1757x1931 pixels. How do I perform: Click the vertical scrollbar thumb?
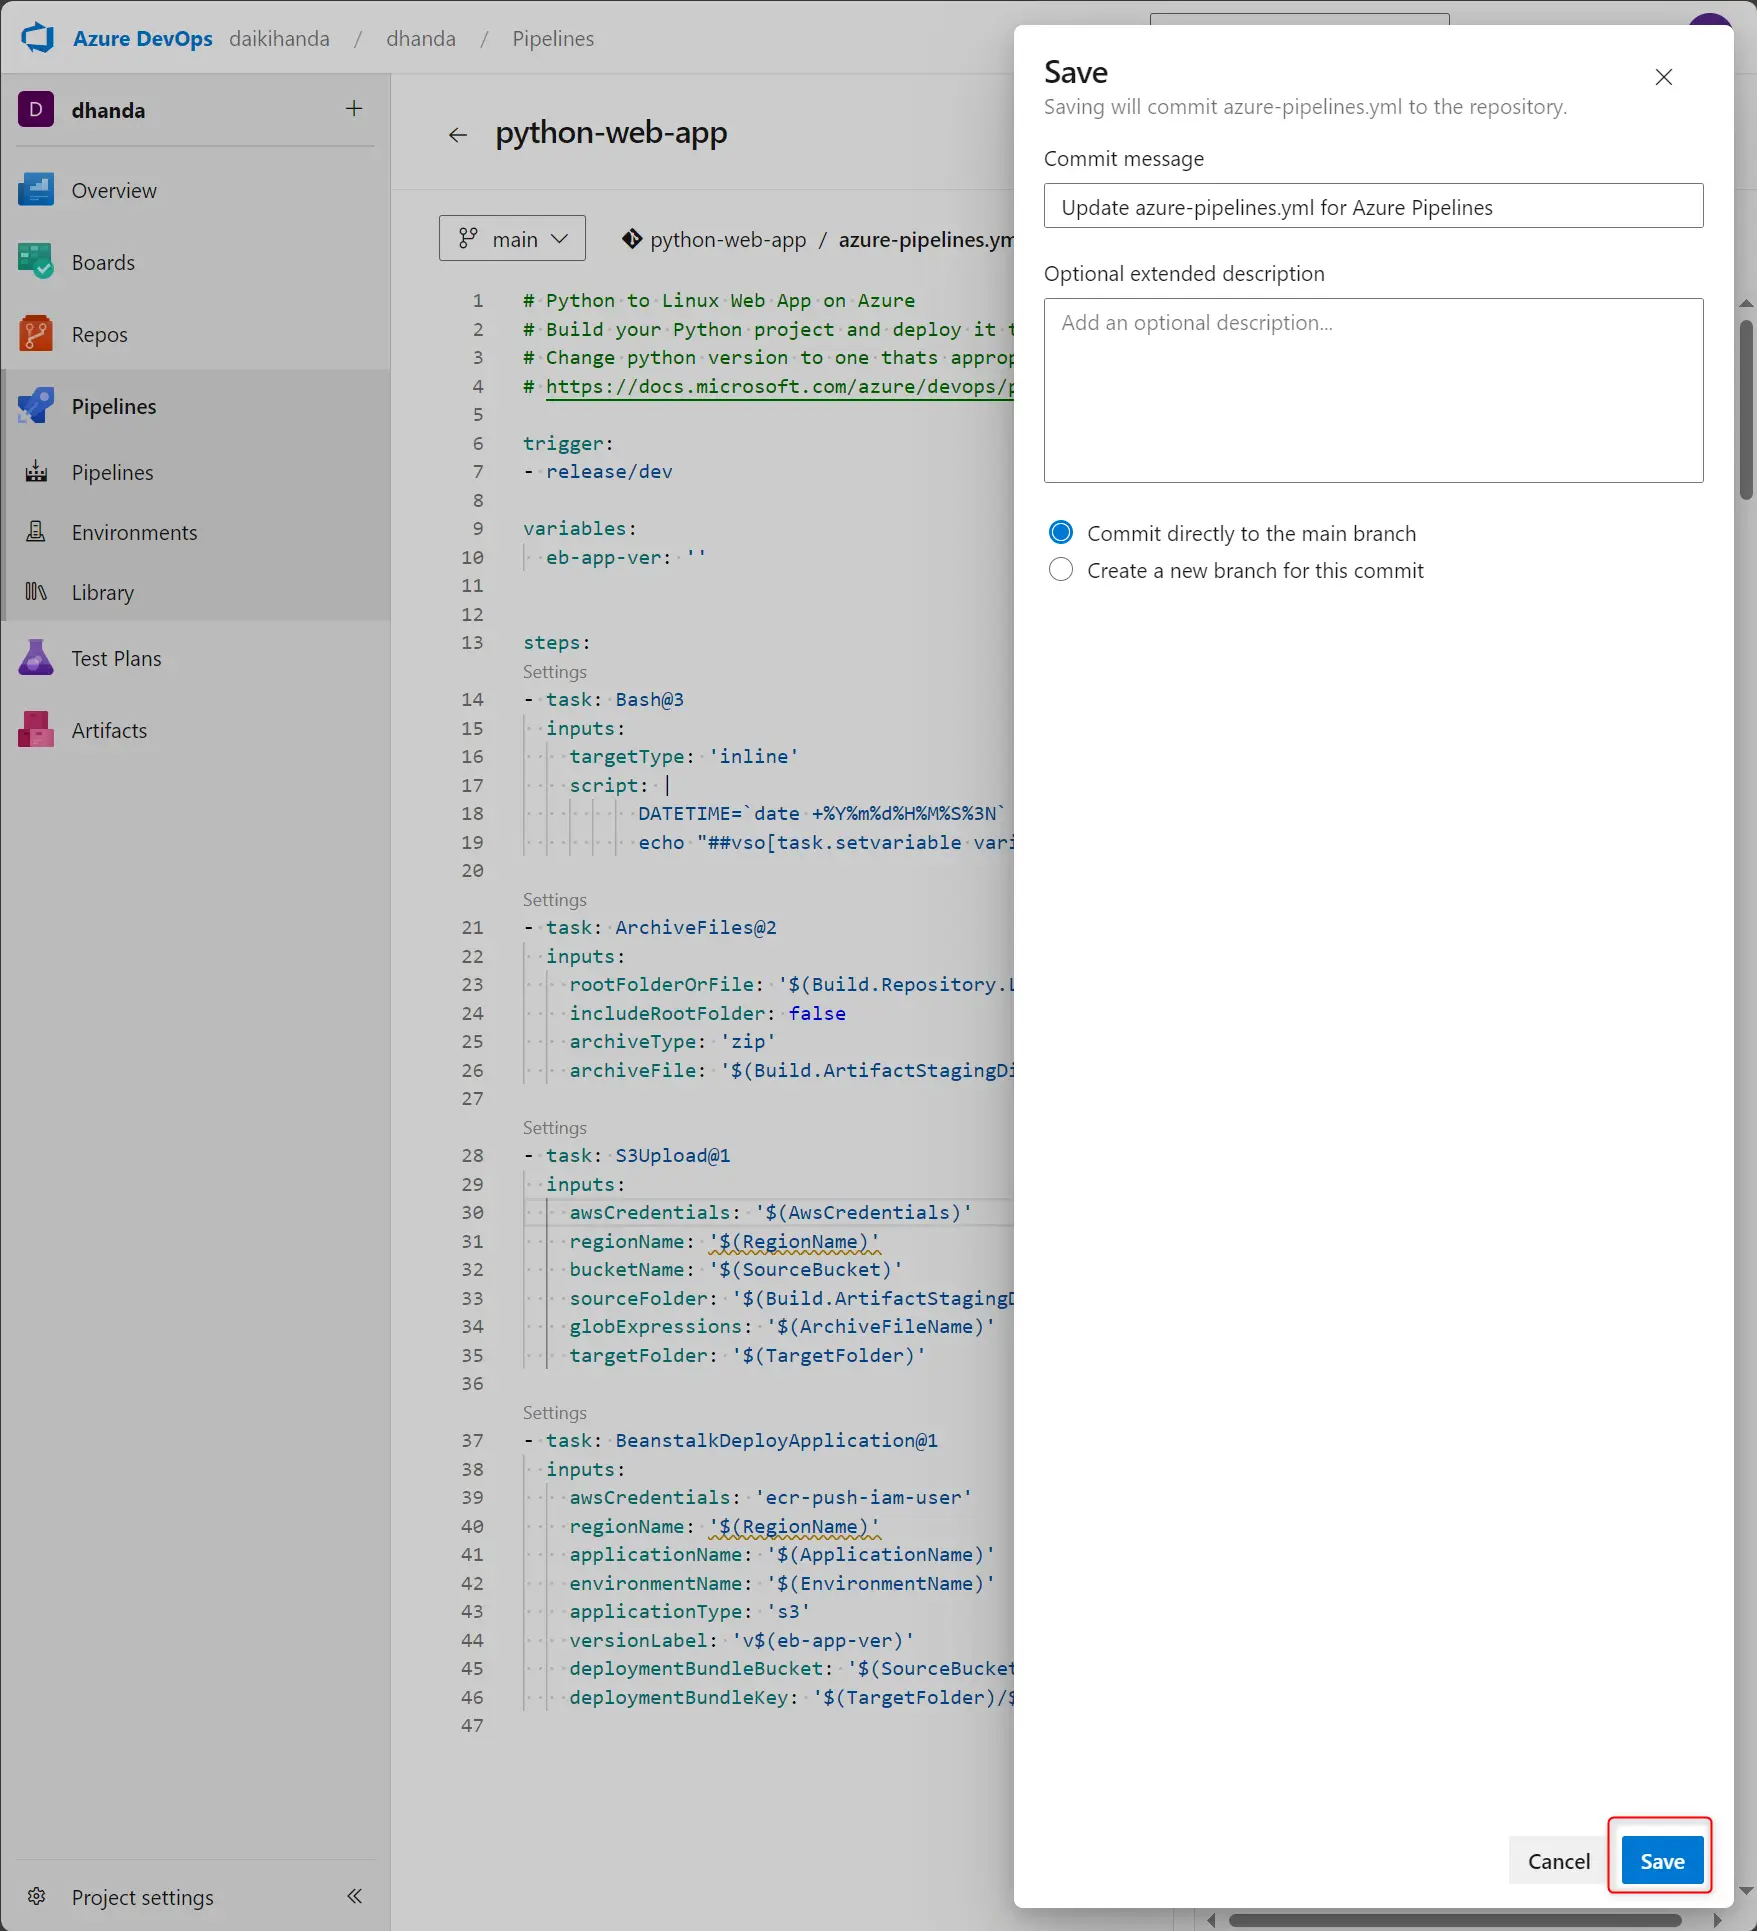(1745, 408)
